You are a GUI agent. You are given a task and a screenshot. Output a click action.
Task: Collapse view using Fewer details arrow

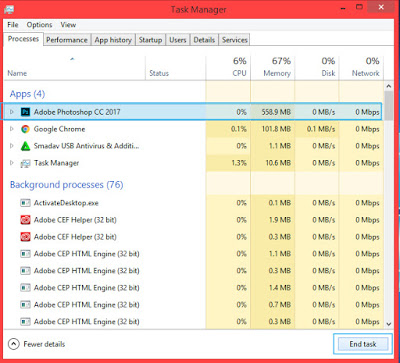14,344
